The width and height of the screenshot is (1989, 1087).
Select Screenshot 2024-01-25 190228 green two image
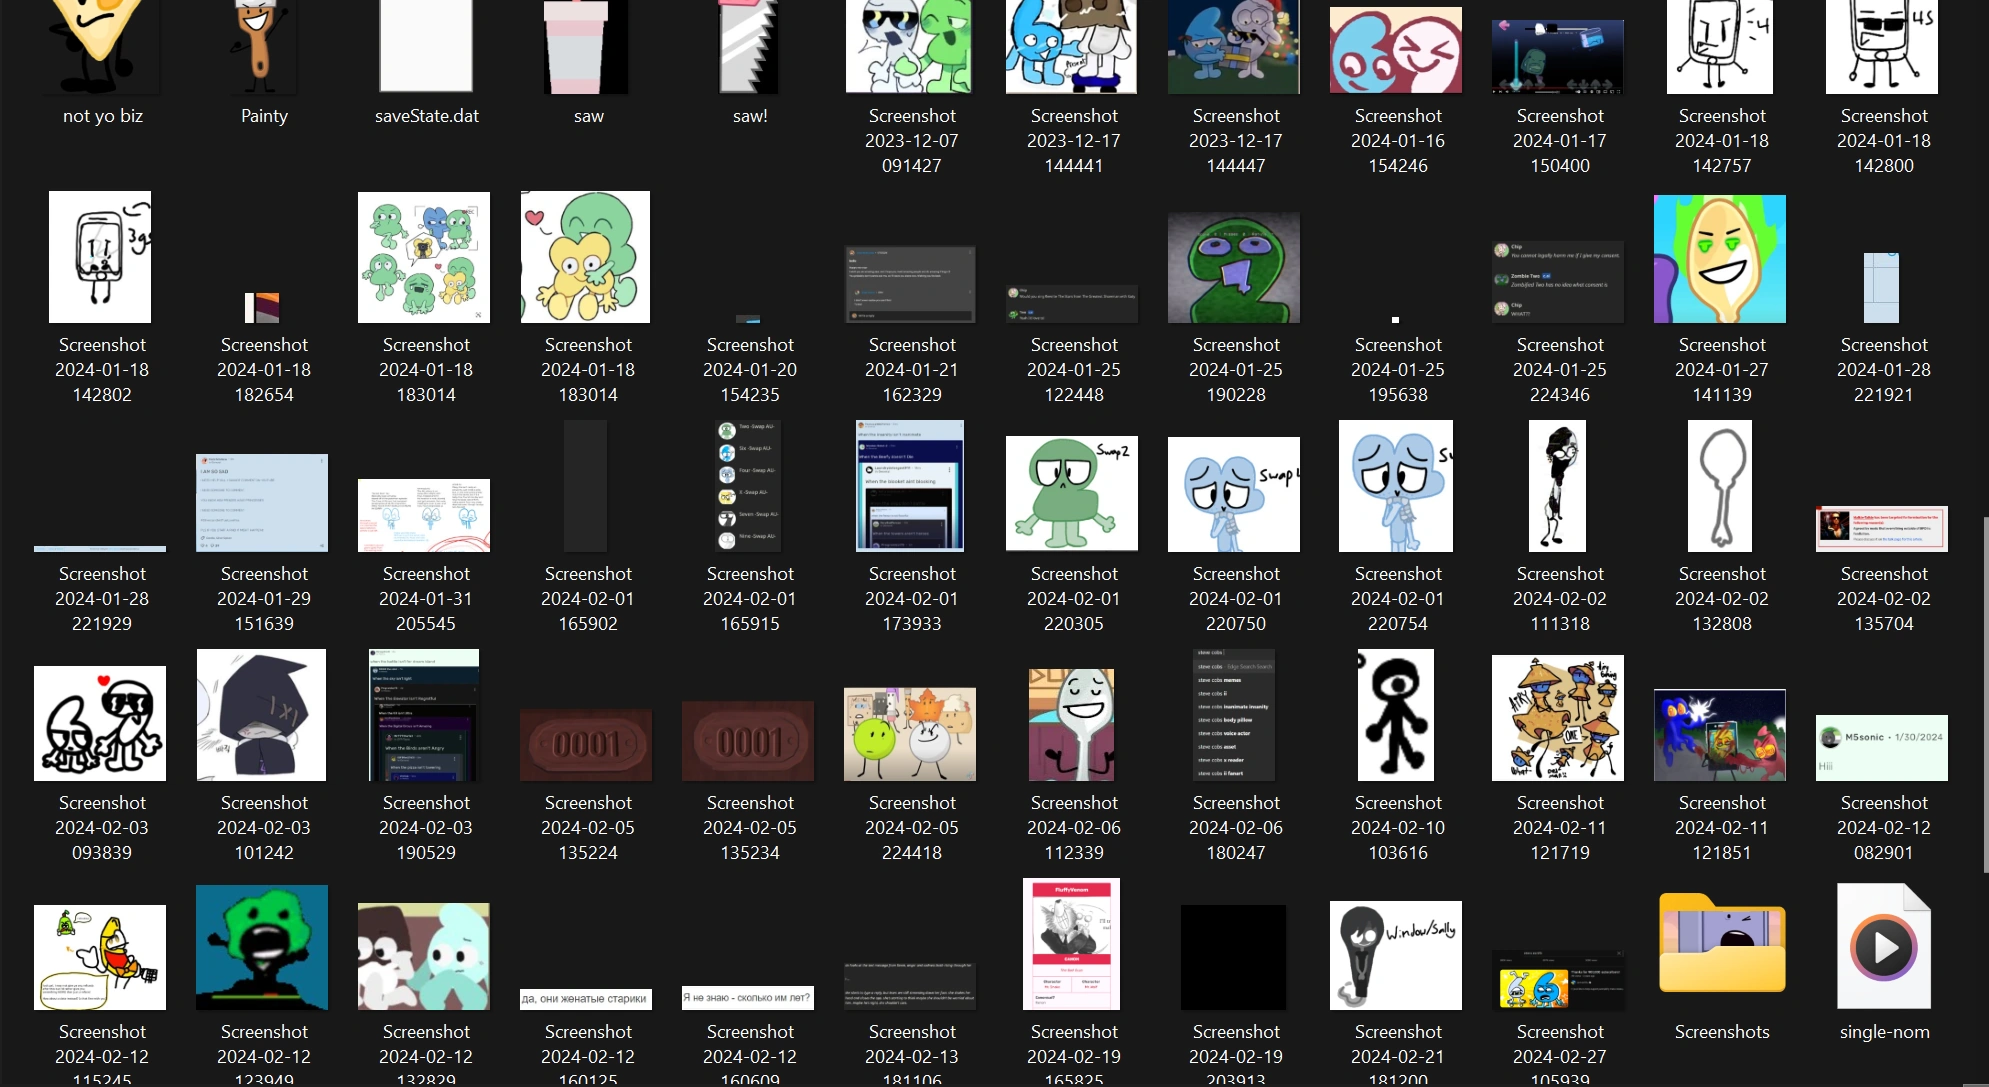[x=1234, y=267]
